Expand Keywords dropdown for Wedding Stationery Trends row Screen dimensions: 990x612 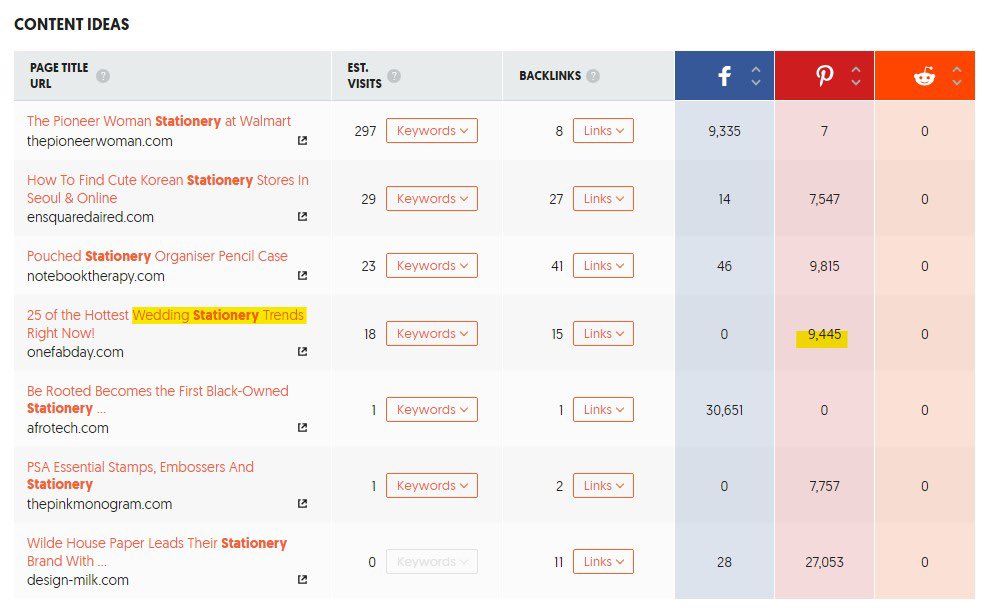(x=432, y=333)
